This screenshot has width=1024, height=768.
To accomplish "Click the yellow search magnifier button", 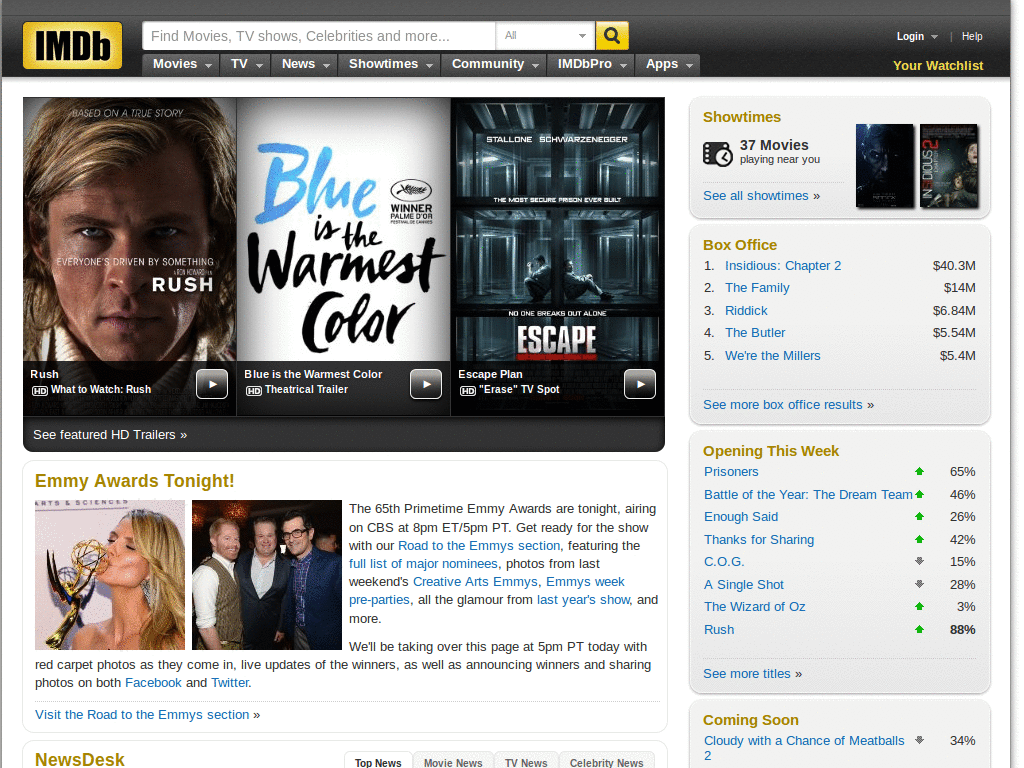I will [x=612, y=35].
